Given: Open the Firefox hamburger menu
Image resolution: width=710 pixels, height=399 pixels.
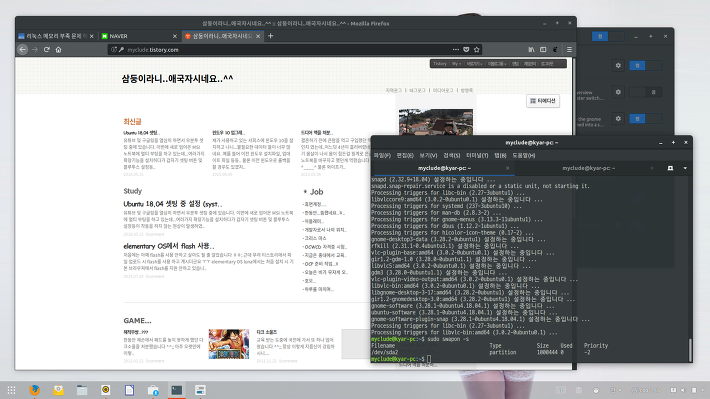Looking at the screenshot, I should [x=569, y=50].
